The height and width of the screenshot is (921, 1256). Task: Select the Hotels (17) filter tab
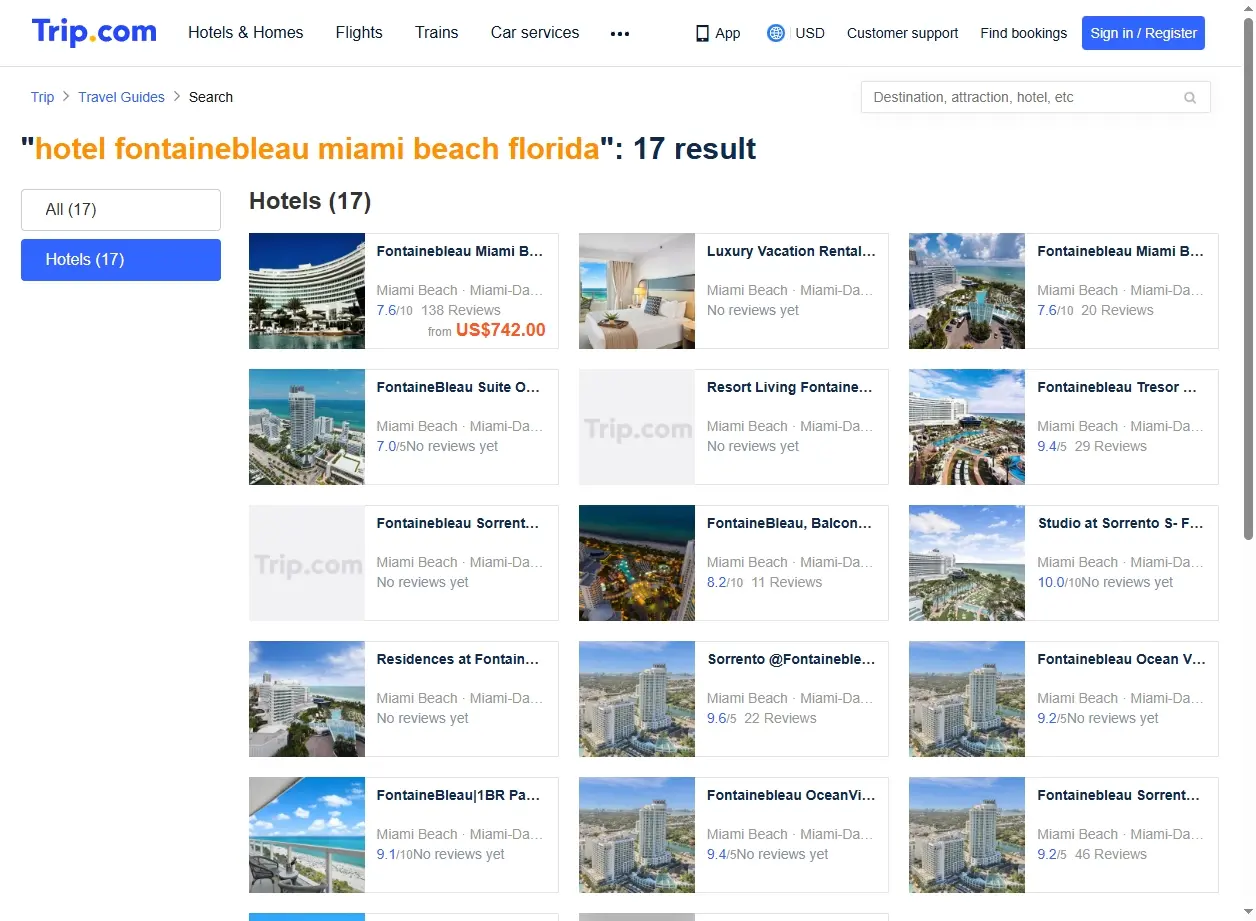121,260
